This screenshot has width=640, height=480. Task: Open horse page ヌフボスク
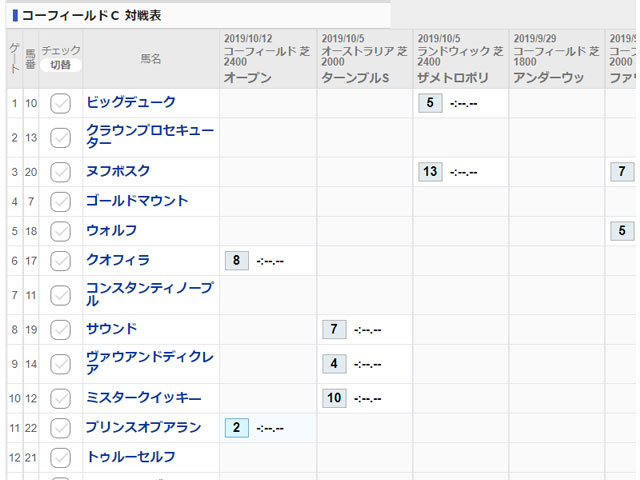pyautogui.click(x=118, y=171)
